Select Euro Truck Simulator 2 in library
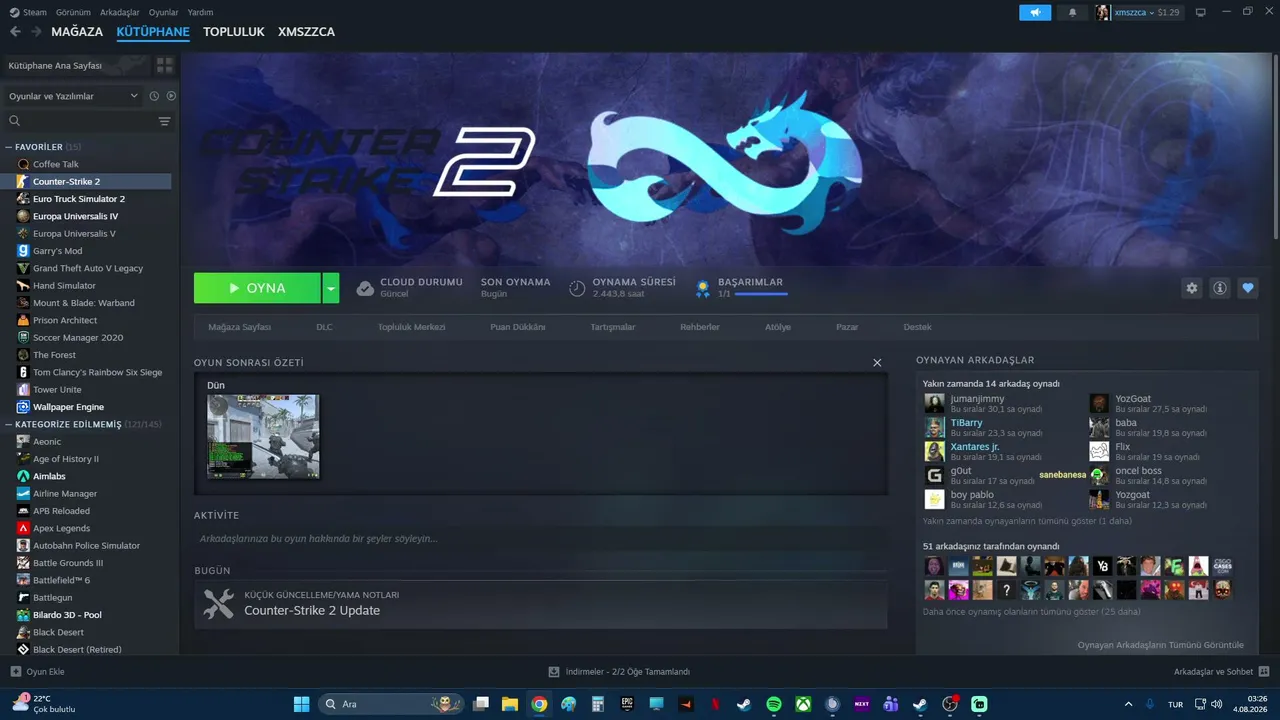1280x720 pixels. point(79,199)
